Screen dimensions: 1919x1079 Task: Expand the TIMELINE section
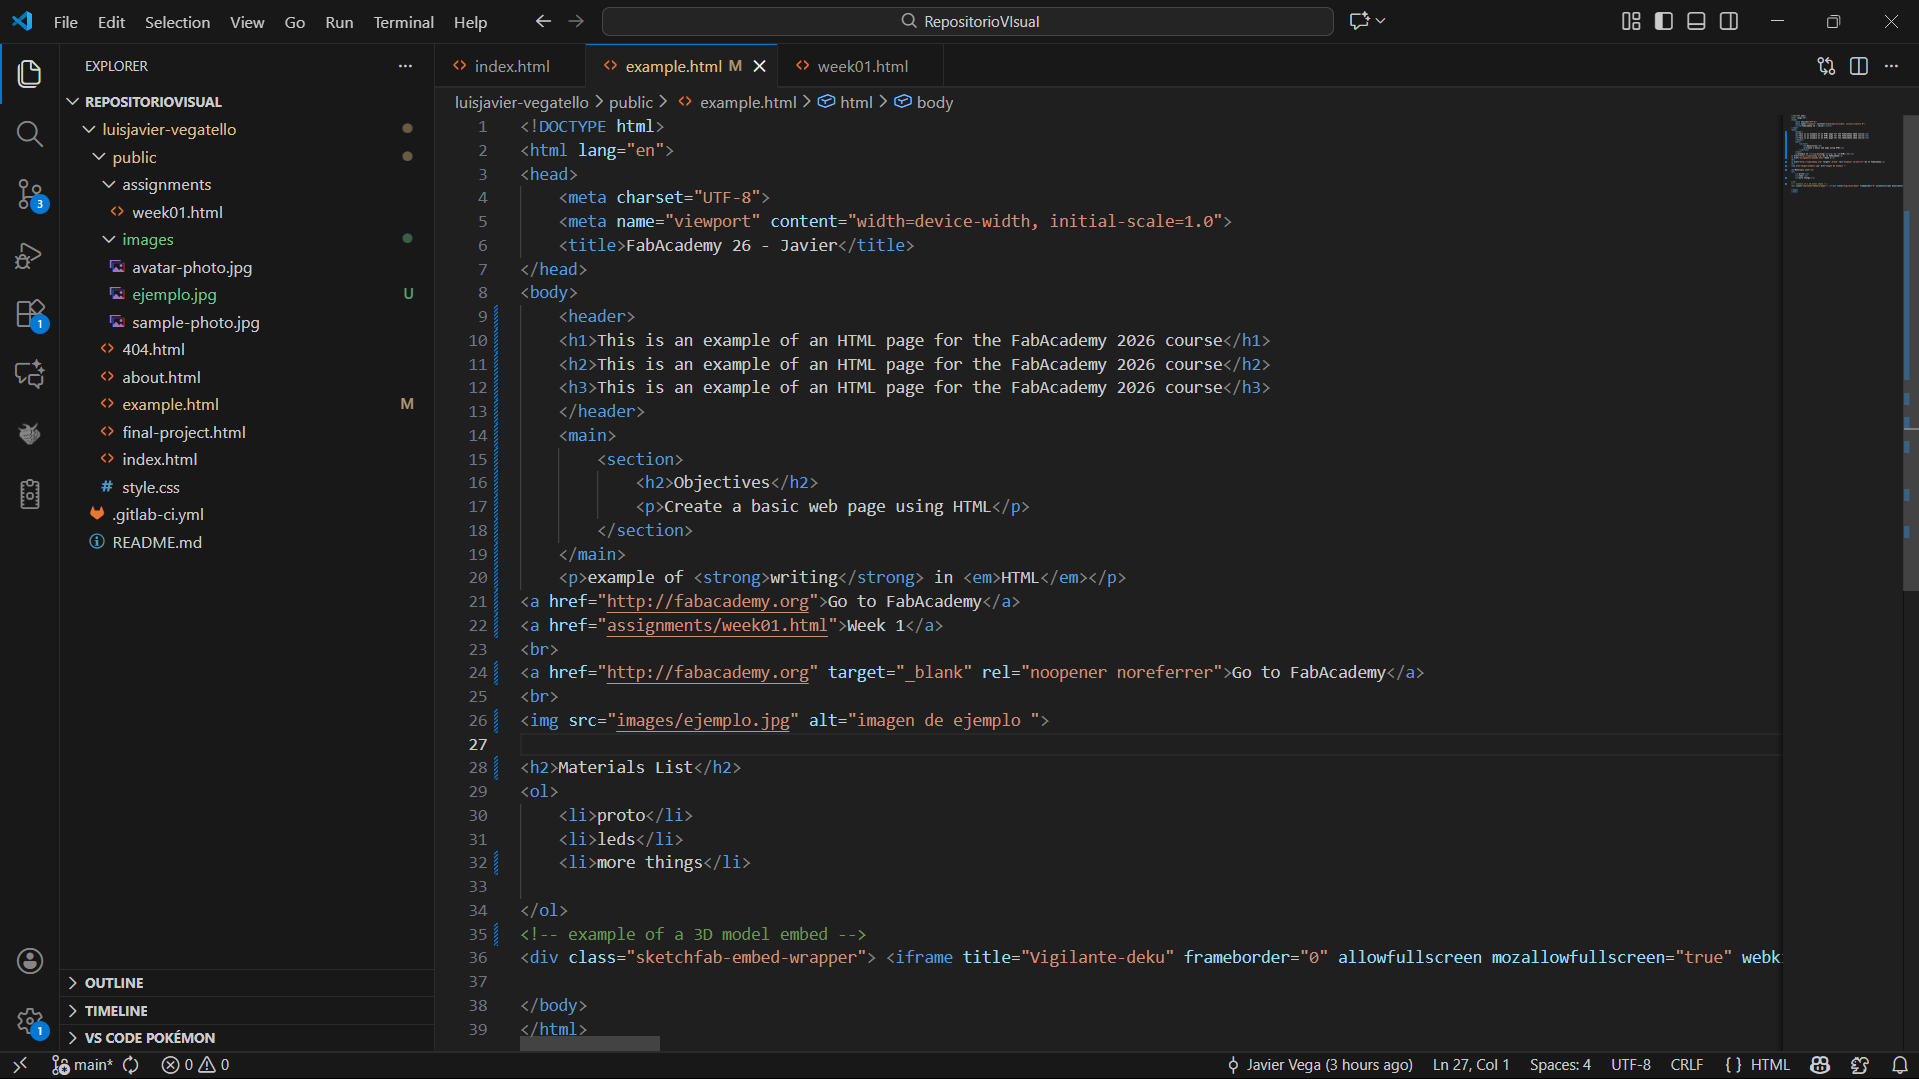116,1011
